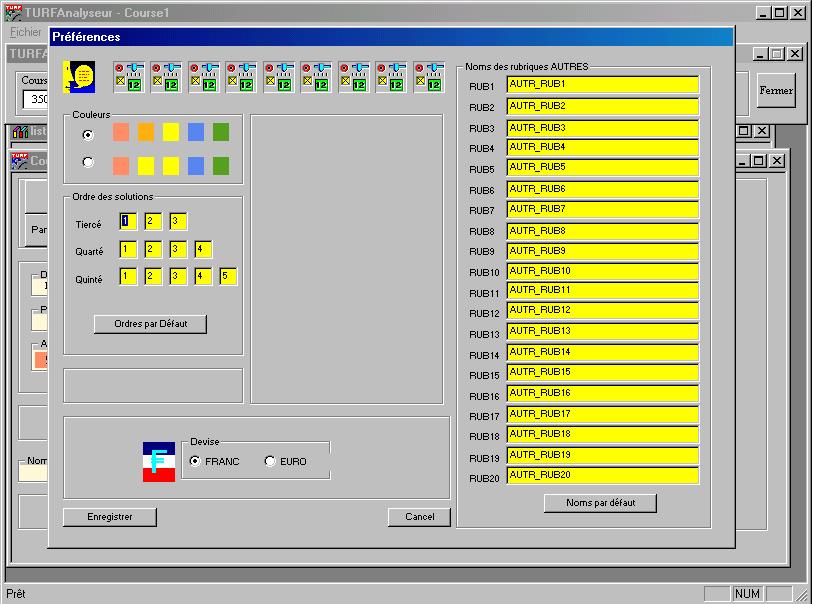Click the seventh '12' settings icon in the row
The height and width of the screenshot is (604, 813).
[x=354, y=77]
